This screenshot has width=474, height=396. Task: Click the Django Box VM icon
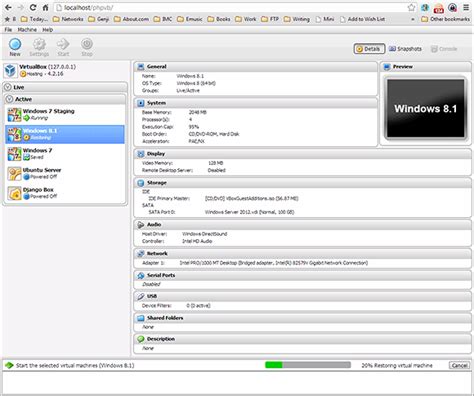pyautogui.click(x=14, y=193)
